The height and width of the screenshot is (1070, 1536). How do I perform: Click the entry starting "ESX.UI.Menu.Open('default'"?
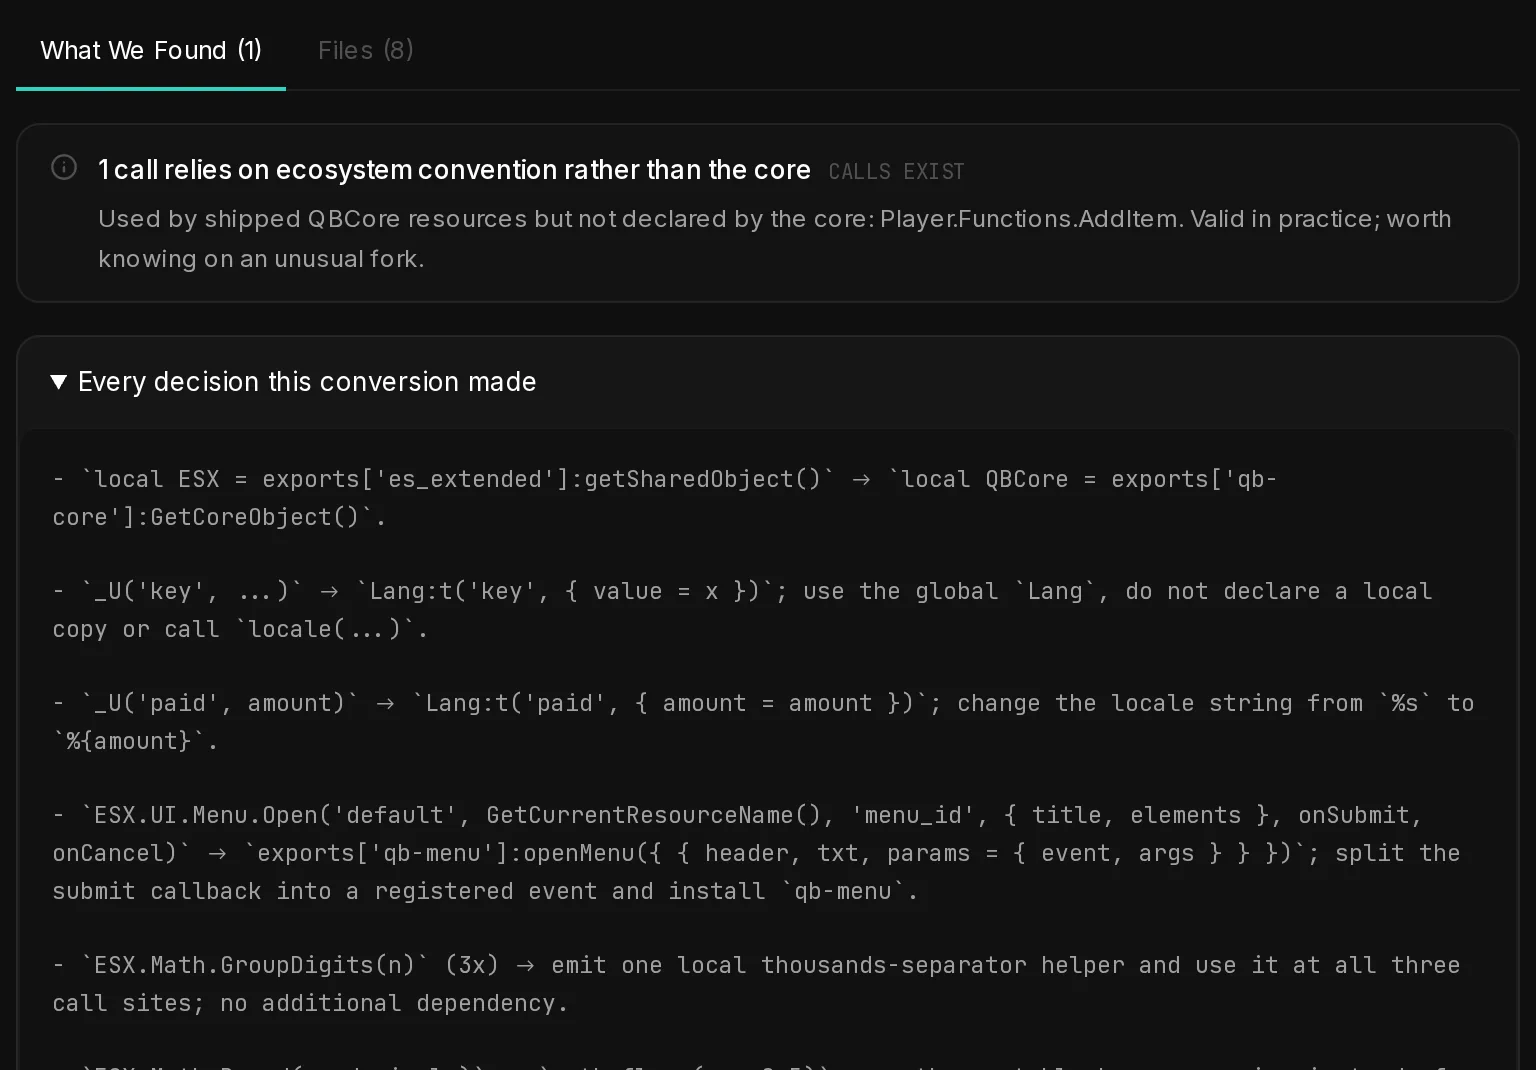pyautogui.click(x=757, y=853)
